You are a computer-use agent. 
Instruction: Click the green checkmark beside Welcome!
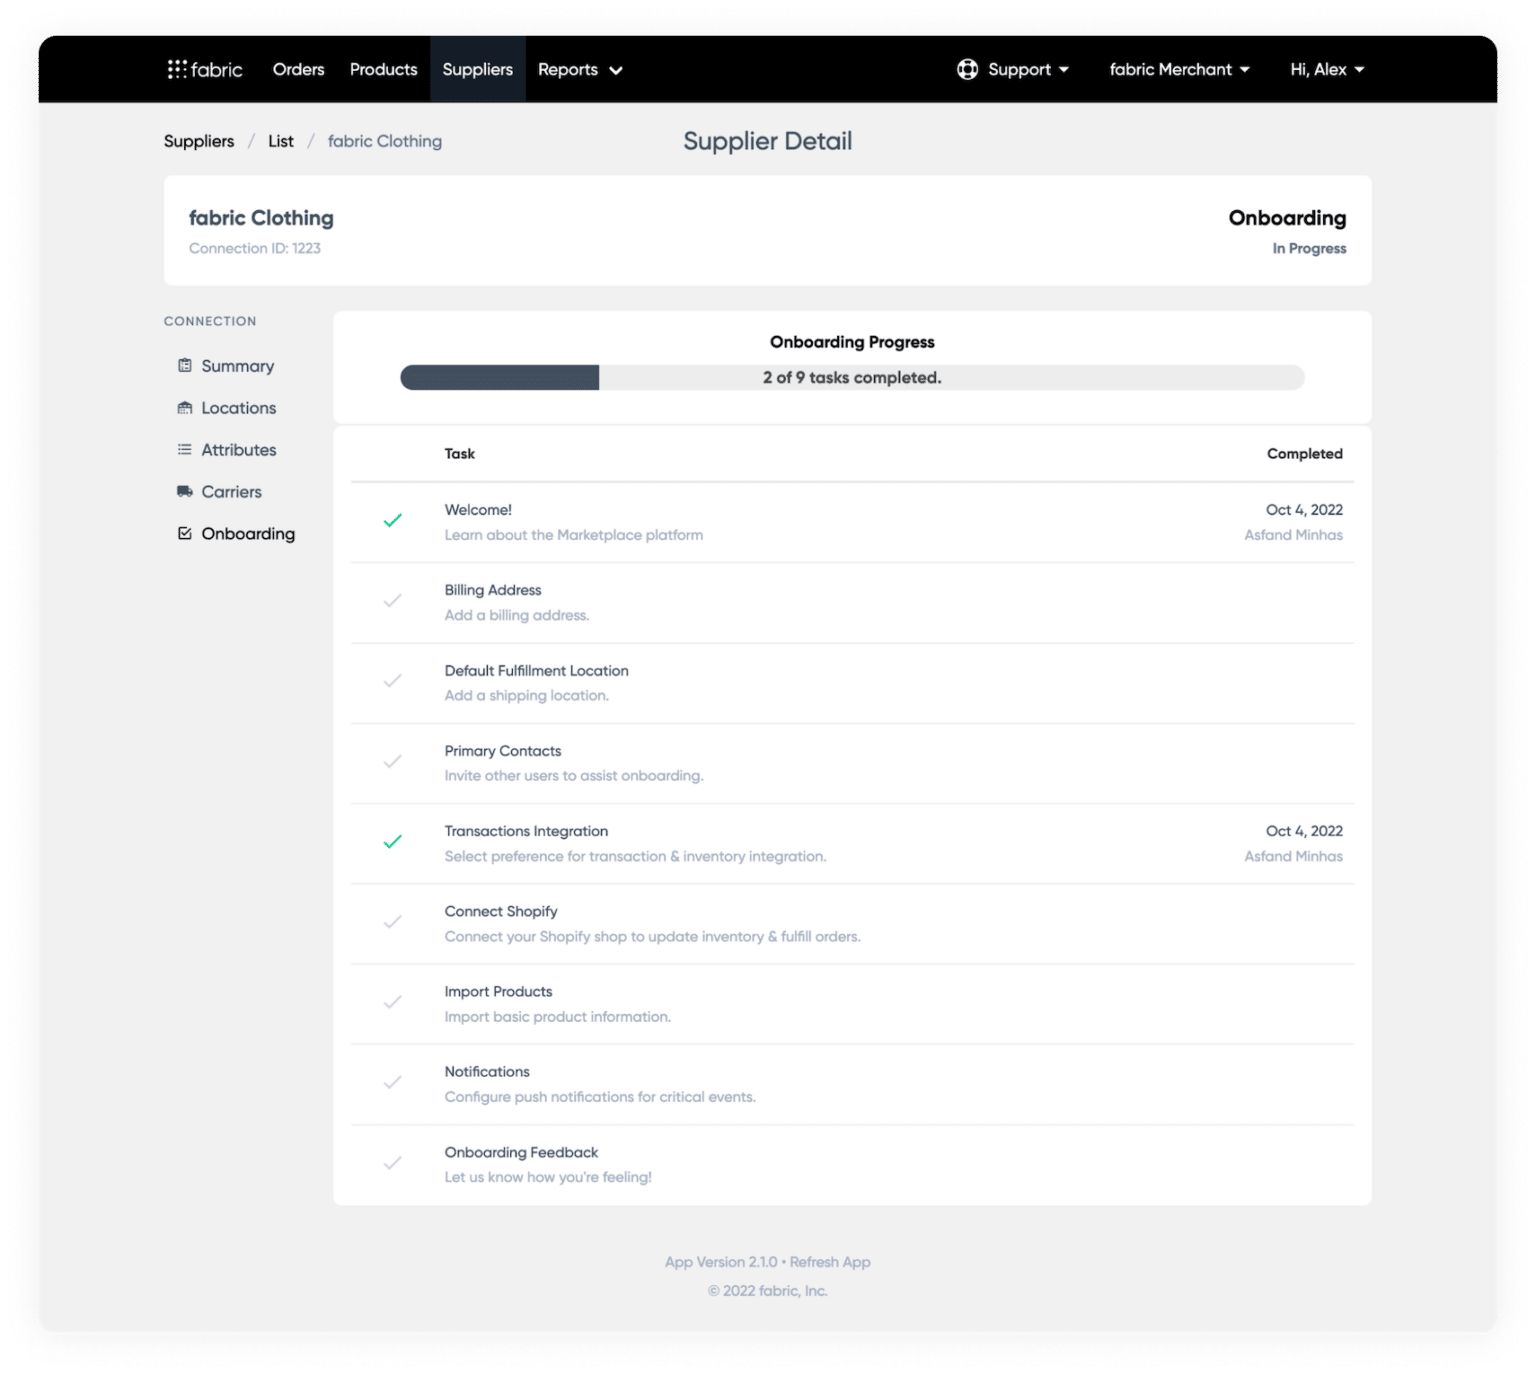coord(393,520)
